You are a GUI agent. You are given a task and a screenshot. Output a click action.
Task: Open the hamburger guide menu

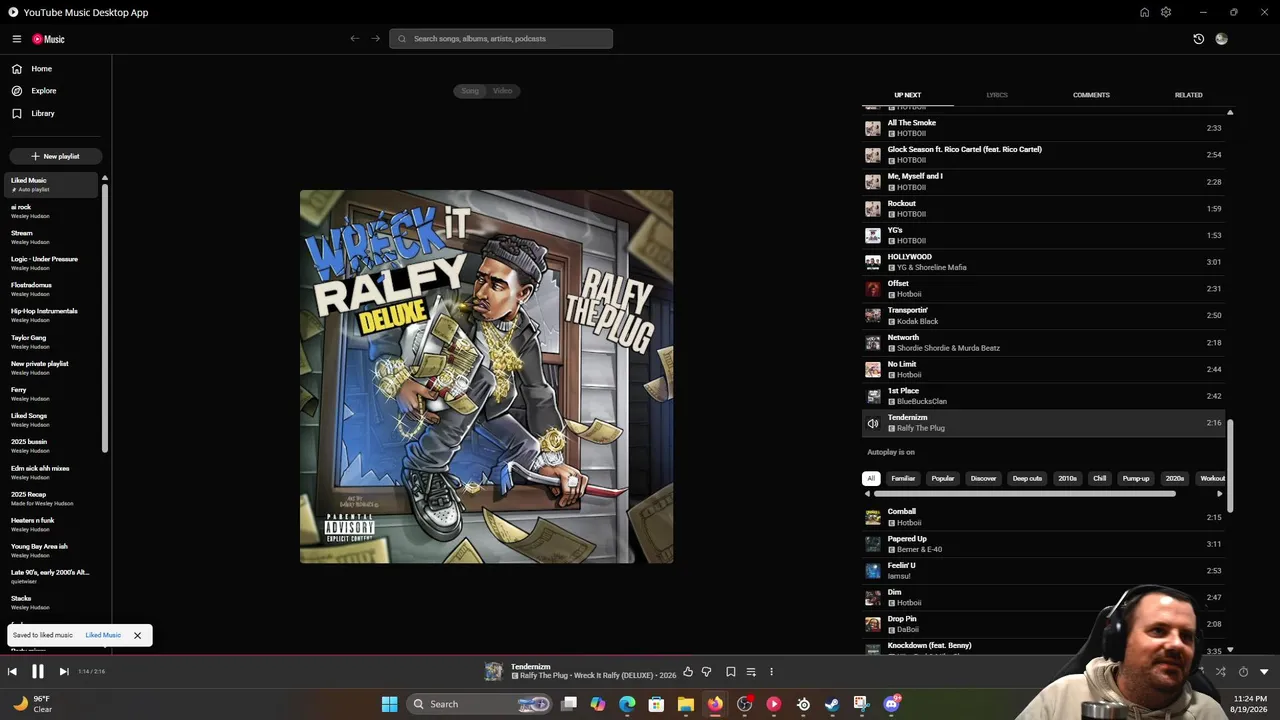(17, 39)
